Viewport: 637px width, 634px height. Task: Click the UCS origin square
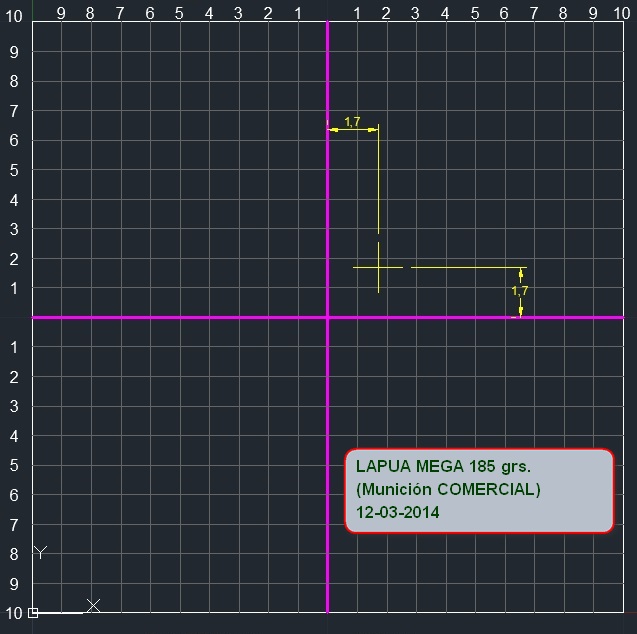tap(33, 612)
